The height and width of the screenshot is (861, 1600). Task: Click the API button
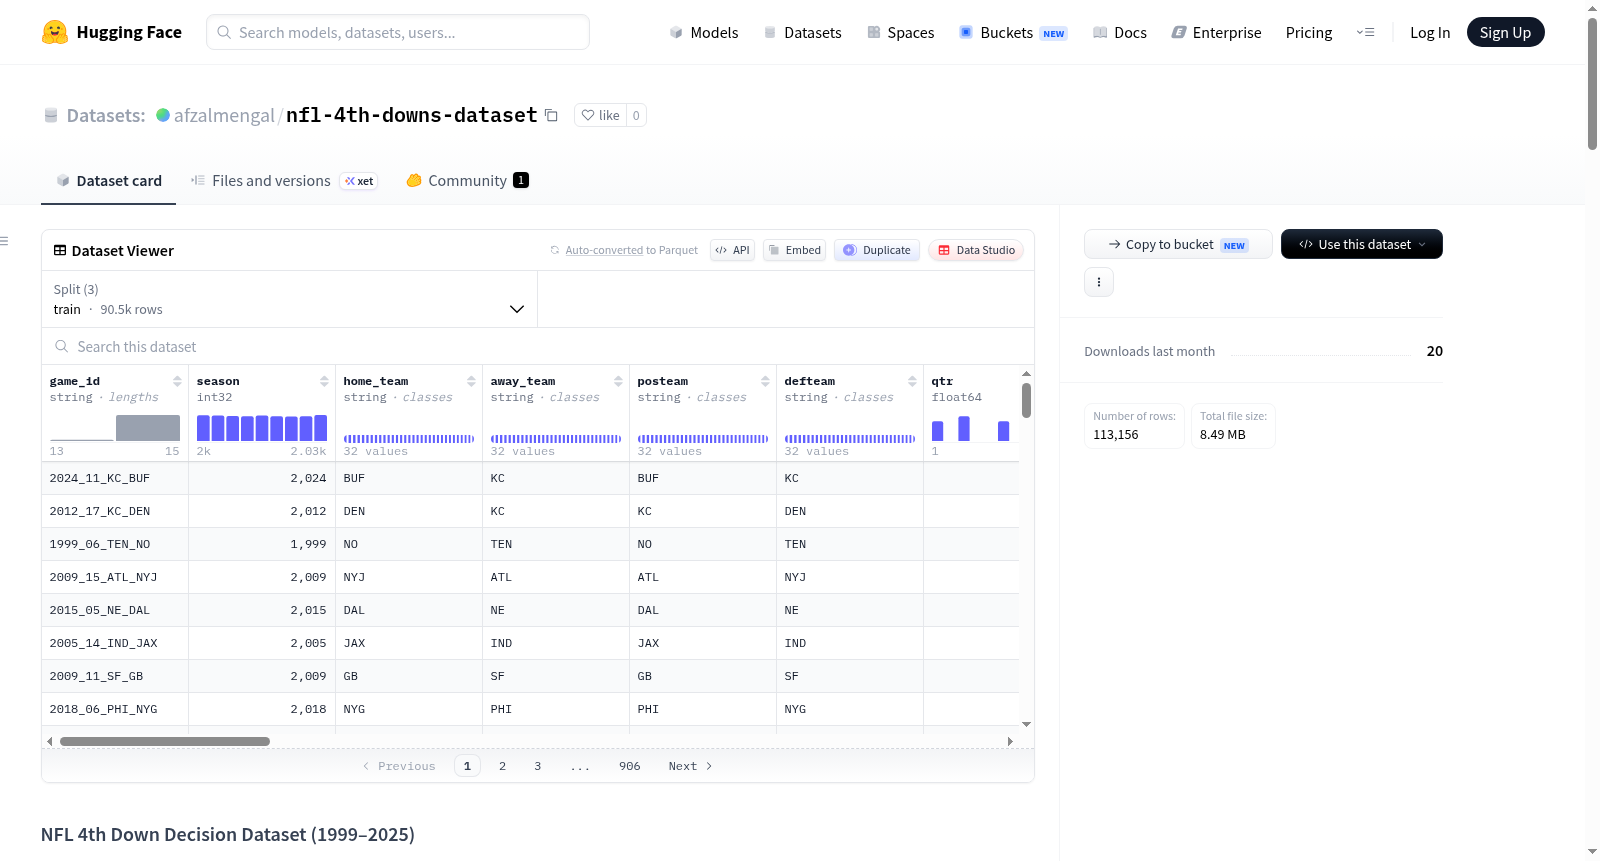click(732, 250)
